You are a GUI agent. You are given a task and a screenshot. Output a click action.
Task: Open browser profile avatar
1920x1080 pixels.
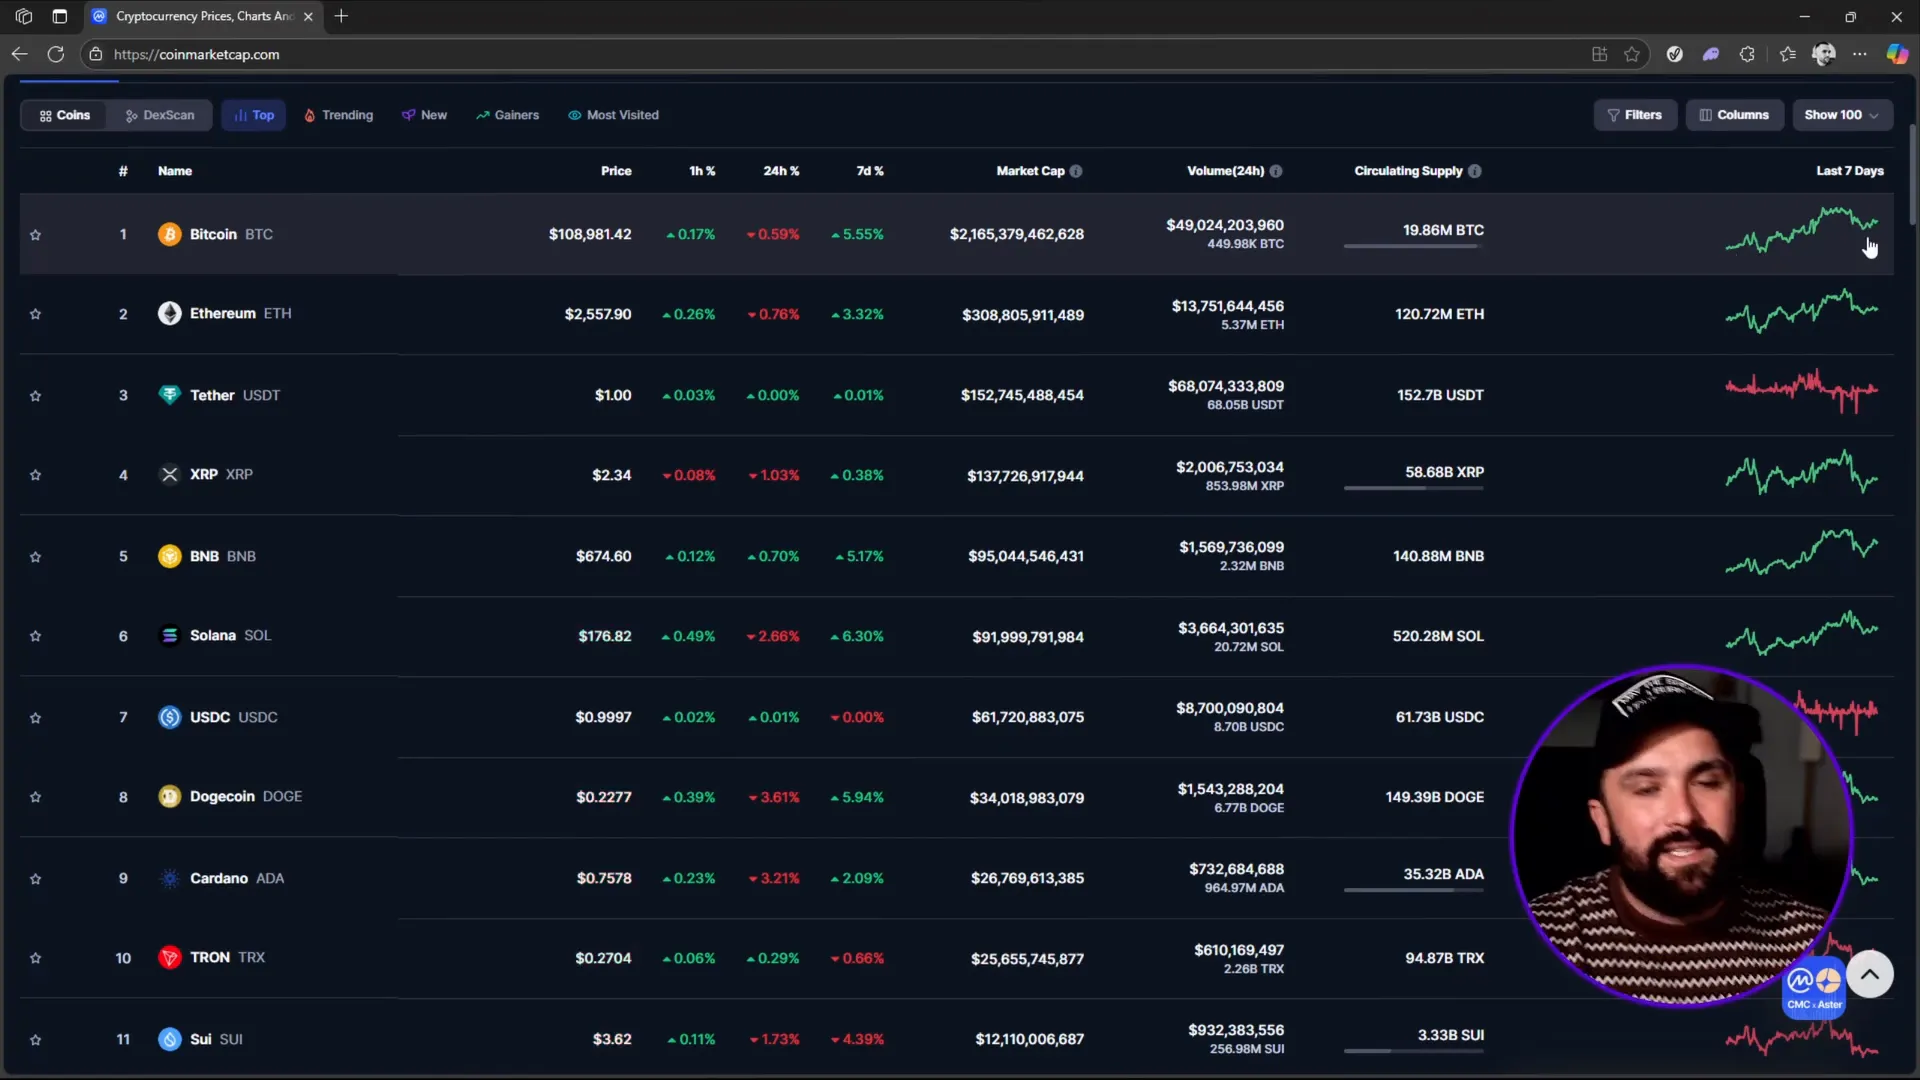pos(1823,54)
